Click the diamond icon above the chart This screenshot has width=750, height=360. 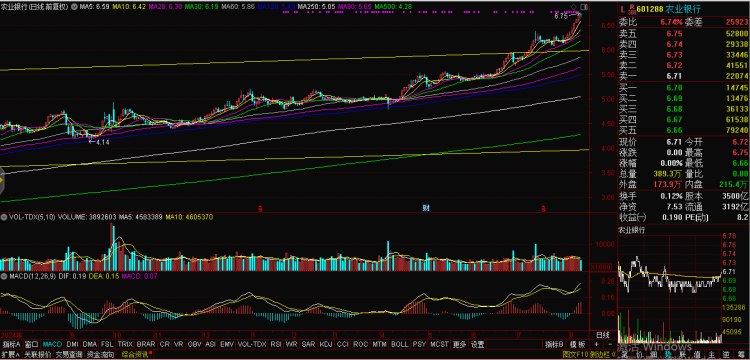[x=574, y=6]
